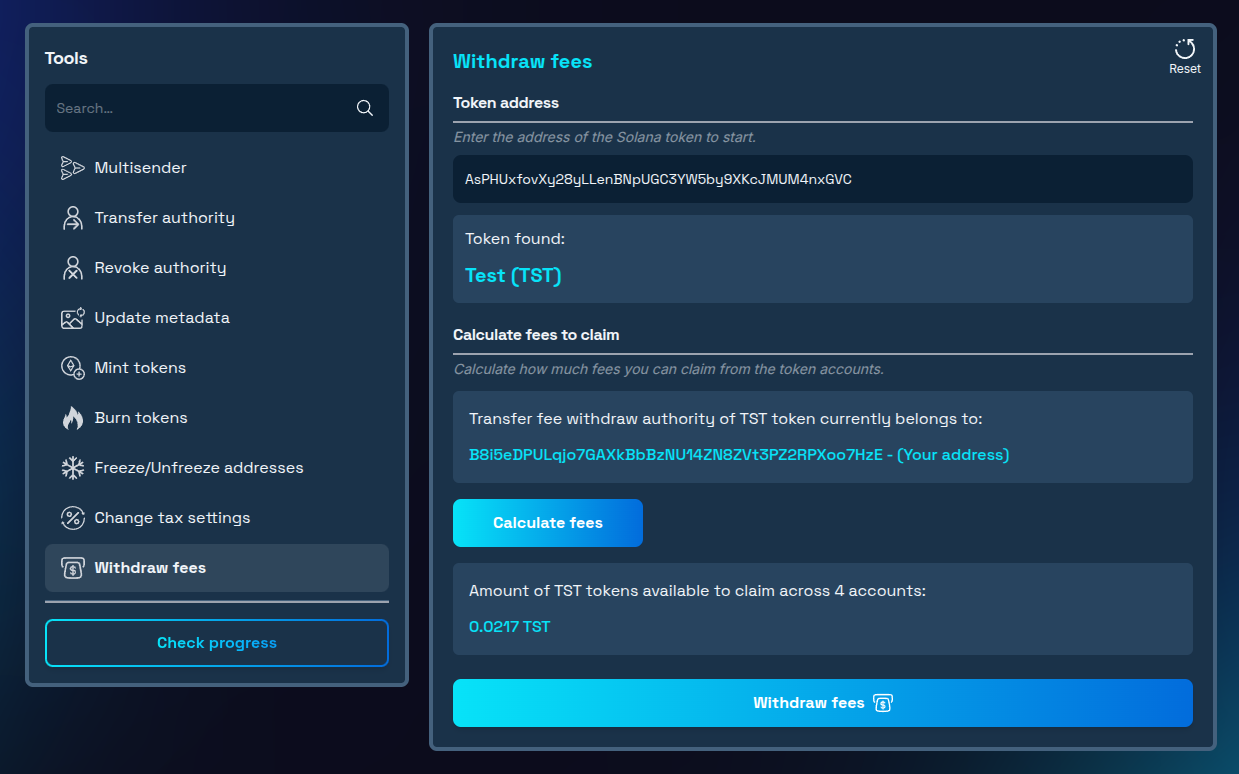Click the 'Calculate how much fees' hint text

pos(669,369)
